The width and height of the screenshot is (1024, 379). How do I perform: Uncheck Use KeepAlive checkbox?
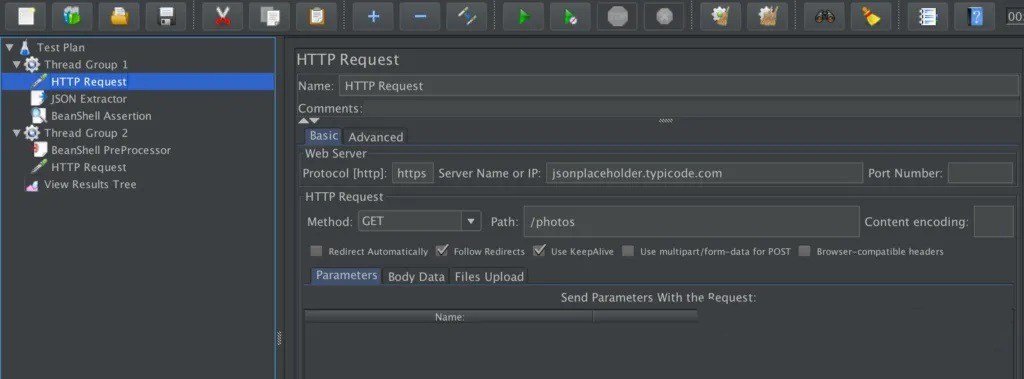539,251
